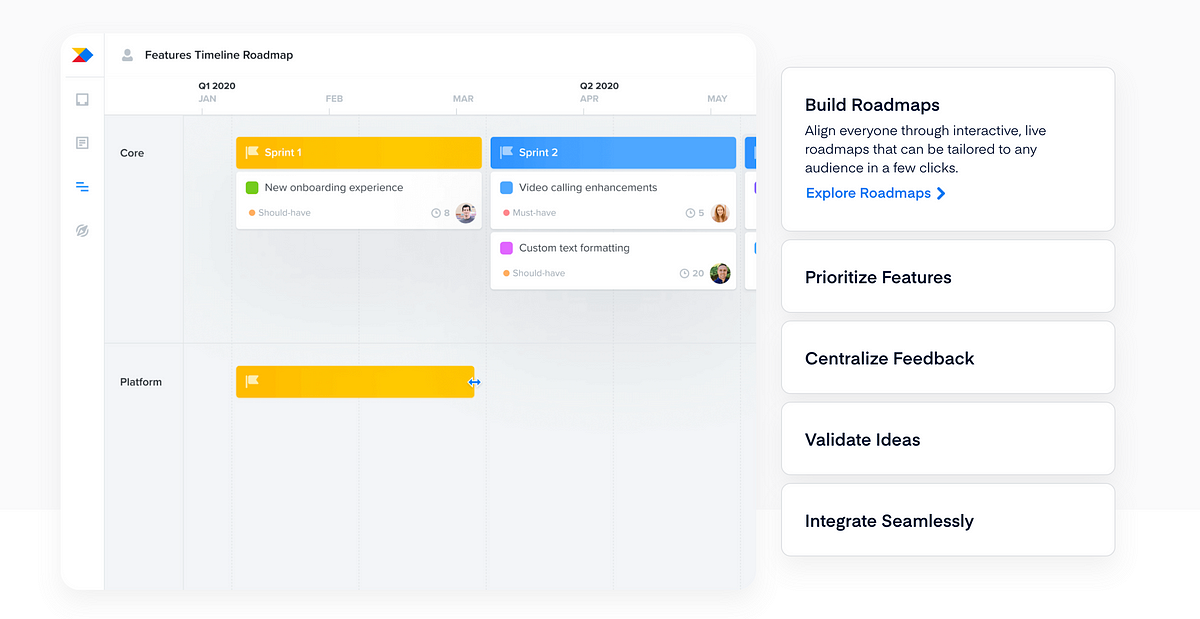Click the MAY month header
1200x619 pixels.
717,99
